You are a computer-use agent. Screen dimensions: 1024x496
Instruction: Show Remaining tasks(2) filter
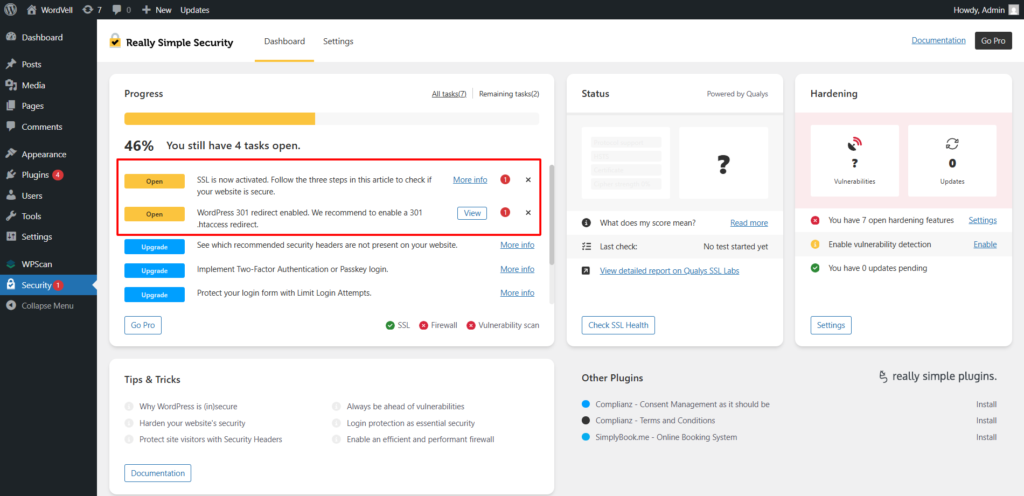pyautogui.click(x=509, y=94)
